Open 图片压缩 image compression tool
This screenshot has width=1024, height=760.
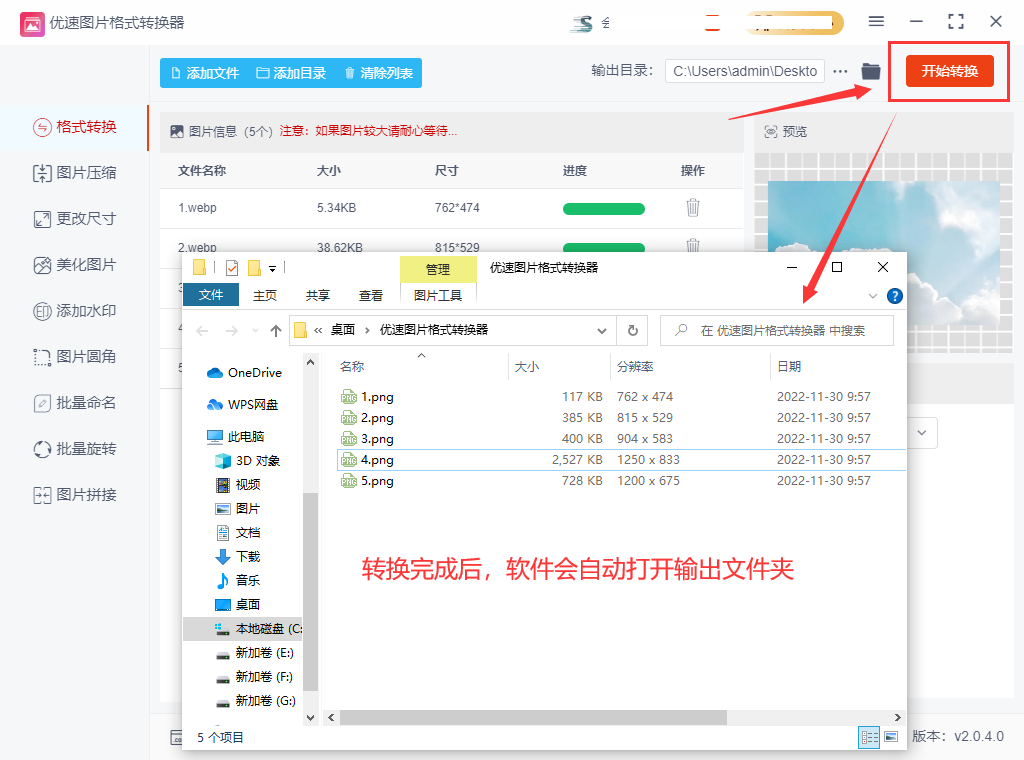(x=74, y=173)
